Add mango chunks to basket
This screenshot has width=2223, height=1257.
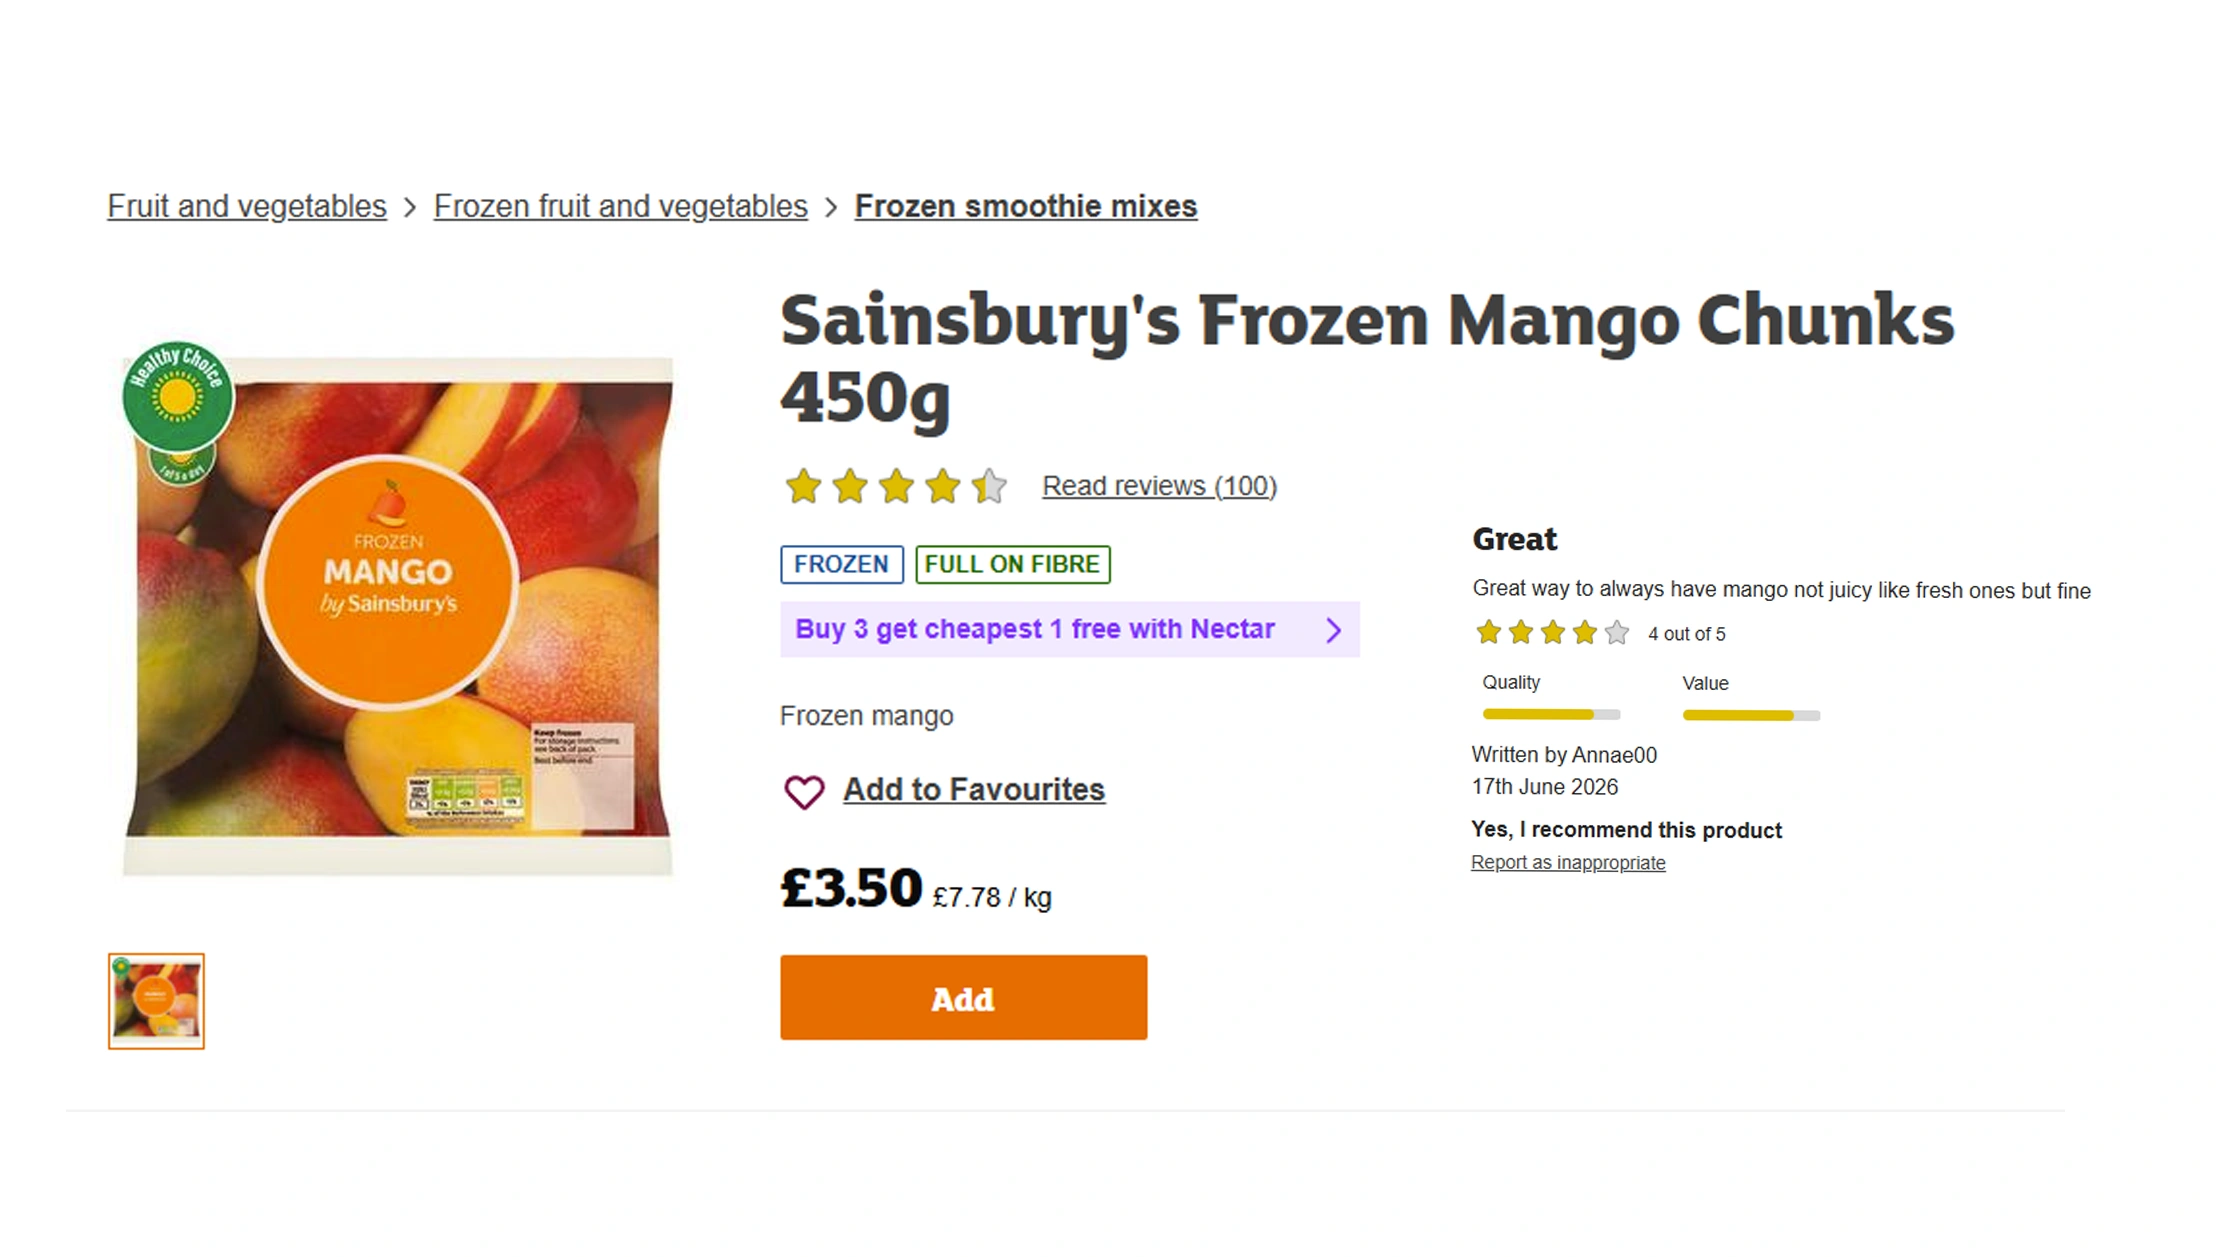point(963,997)
